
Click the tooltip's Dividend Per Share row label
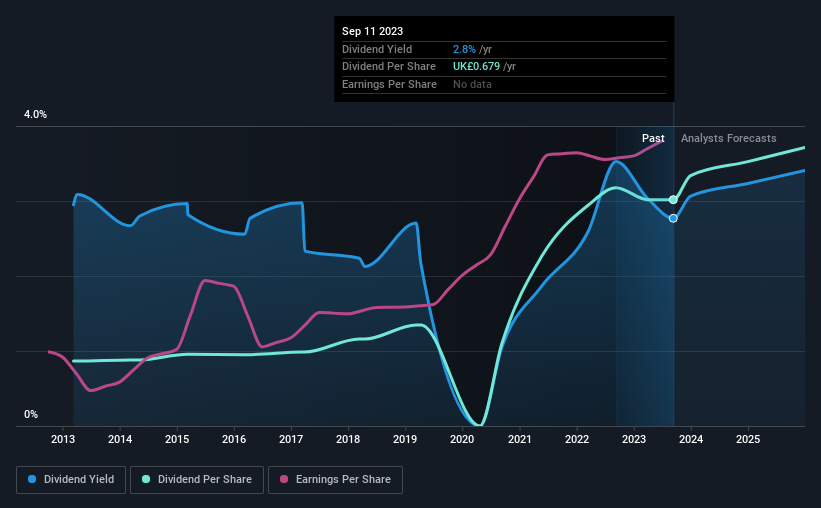coord(389,67)
